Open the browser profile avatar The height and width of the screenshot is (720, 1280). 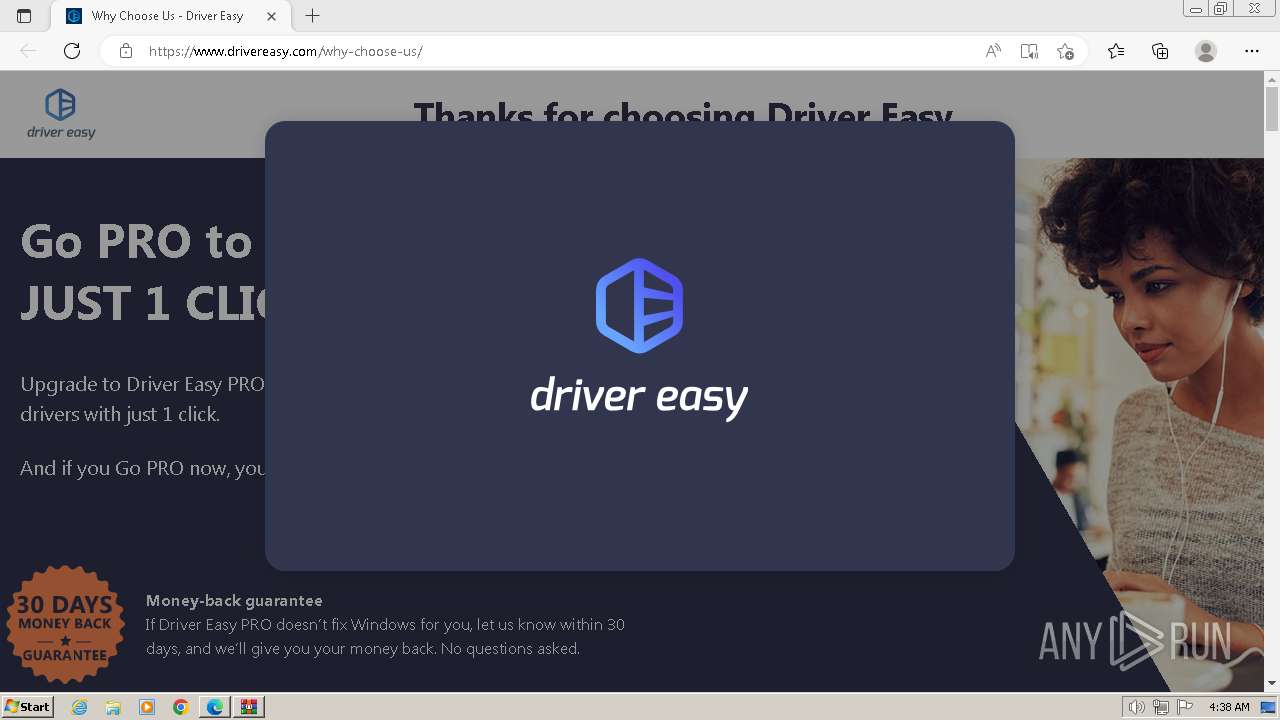click(1206, 51)
